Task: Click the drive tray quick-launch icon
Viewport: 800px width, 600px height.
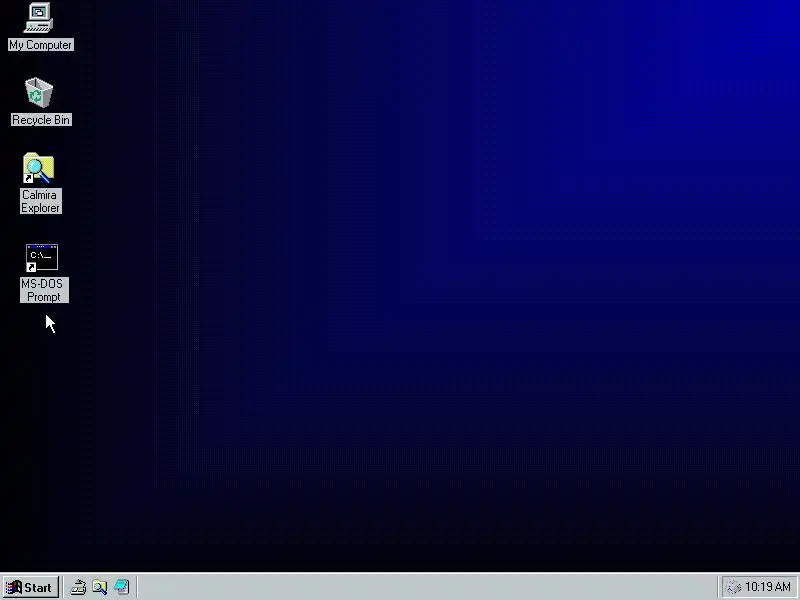Action: (78, 587)
